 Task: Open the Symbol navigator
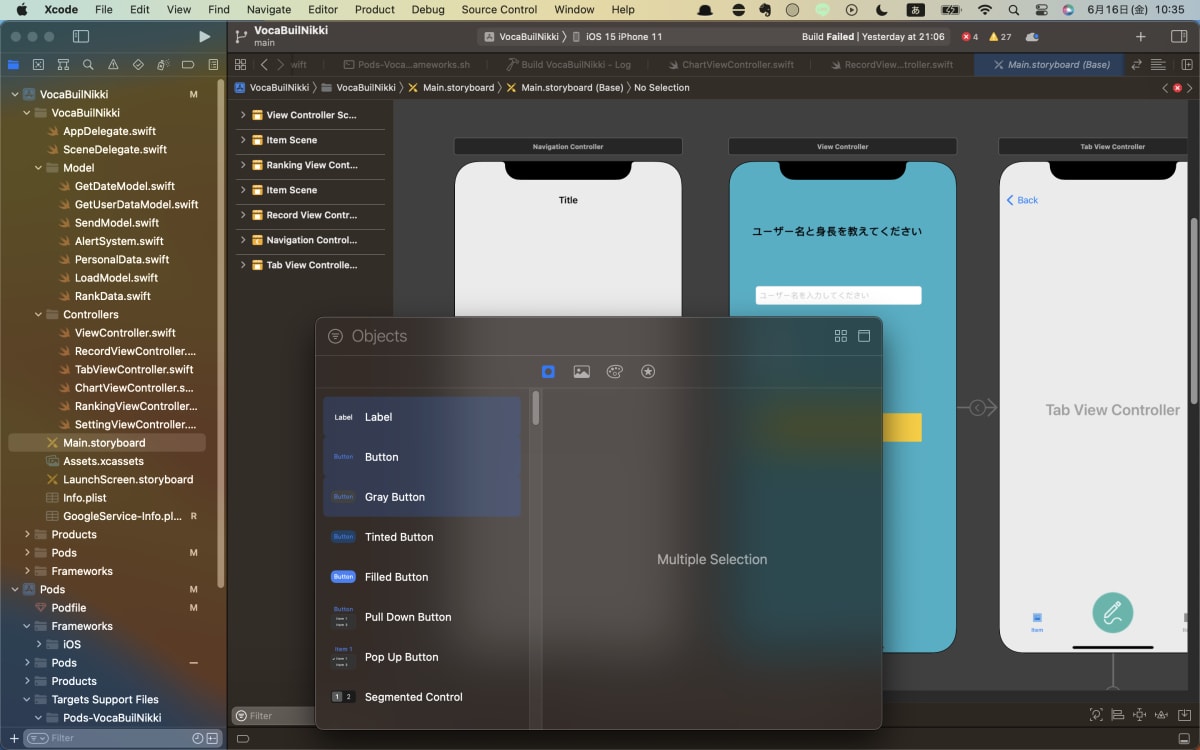click(63, 64)
